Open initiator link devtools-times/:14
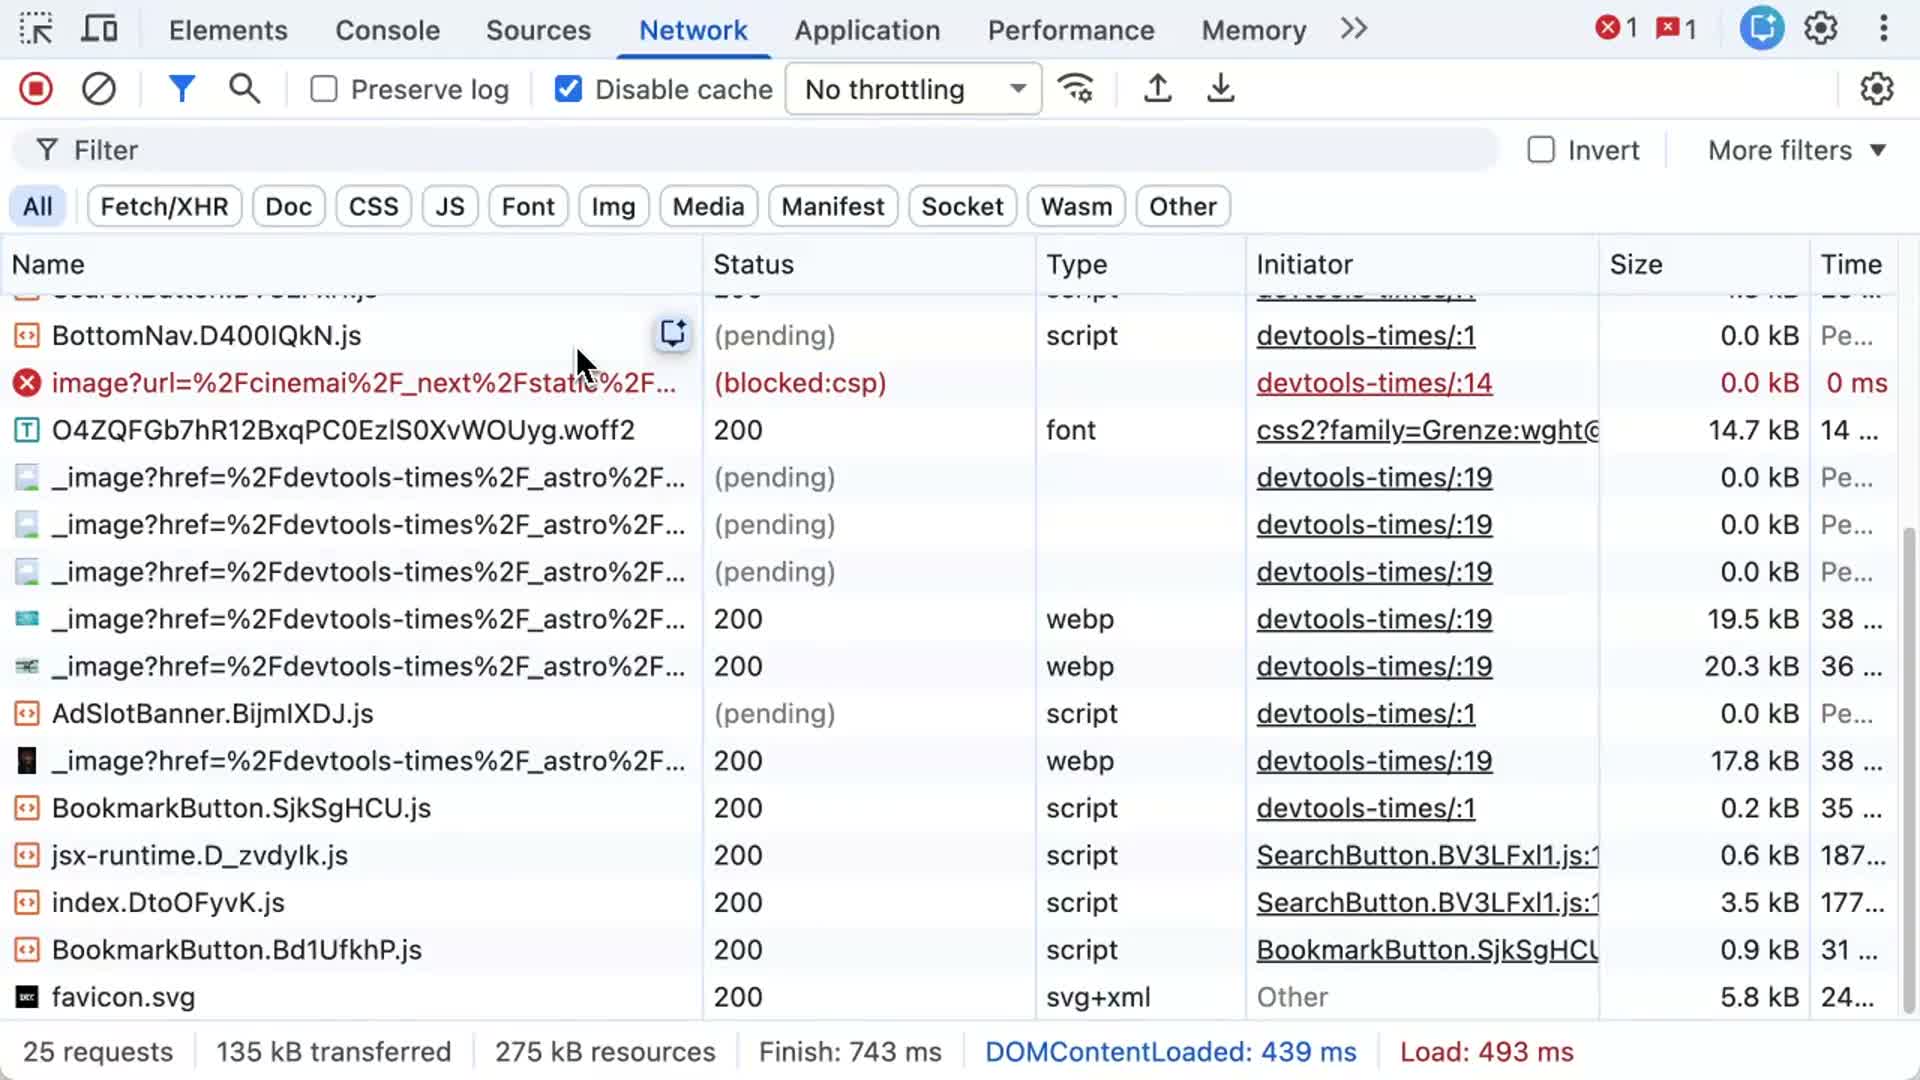The width and height of the screenshot is (1920, 1080). pyautogui.click(x=1374, y=382)
